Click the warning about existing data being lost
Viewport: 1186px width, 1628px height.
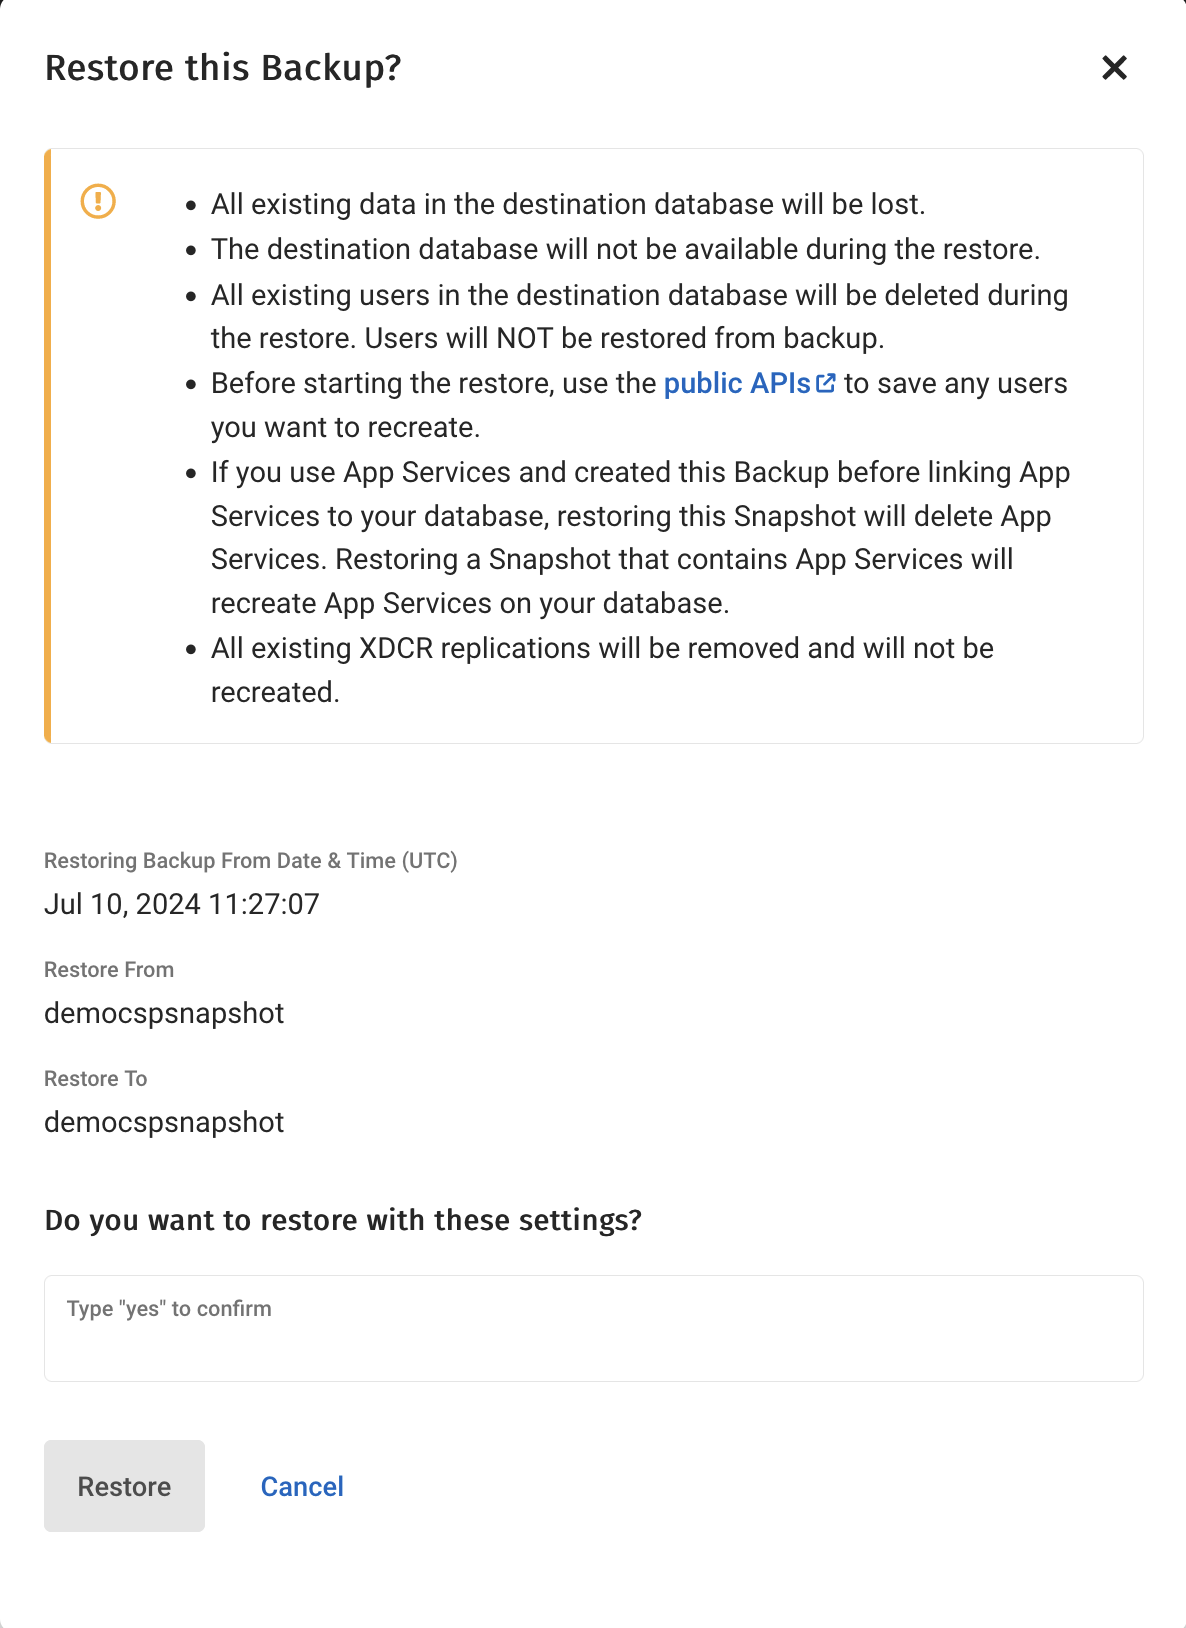tap(568, 204)
